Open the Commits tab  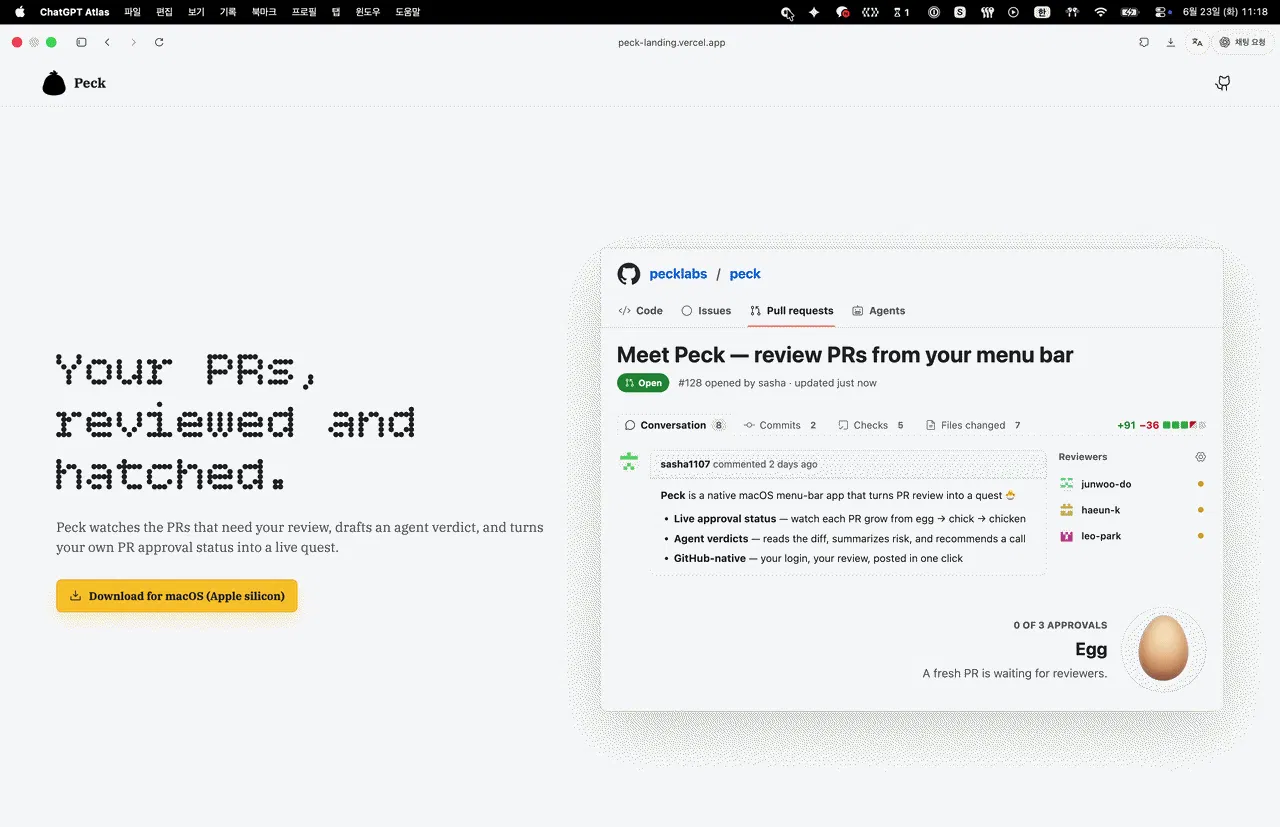tap(780, 425)
